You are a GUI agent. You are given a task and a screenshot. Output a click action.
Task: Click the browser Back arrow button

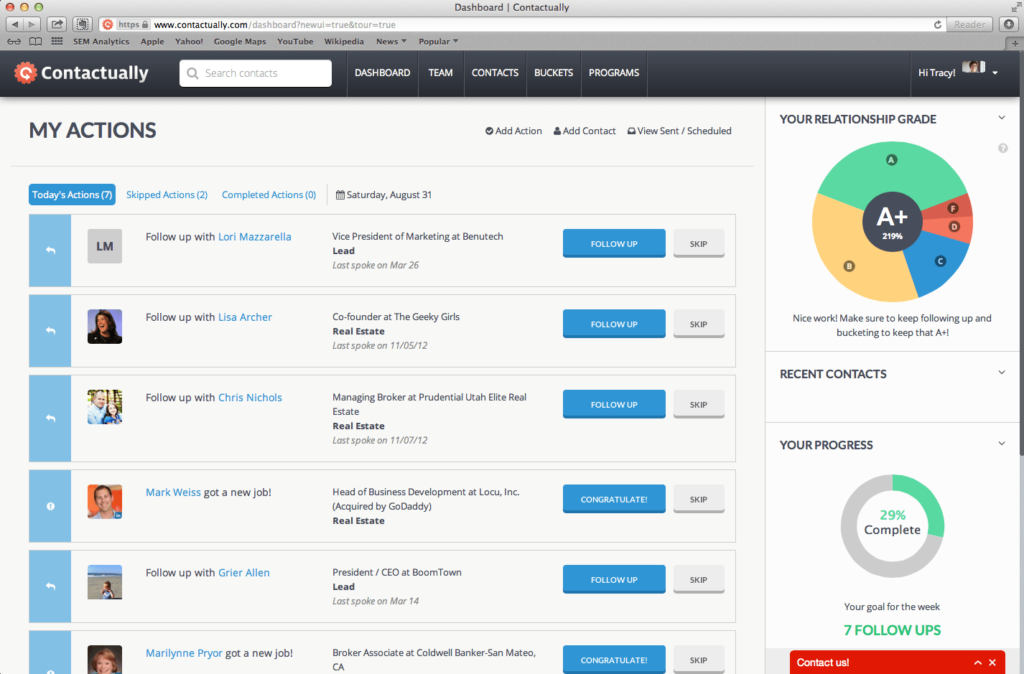point(15,24)
